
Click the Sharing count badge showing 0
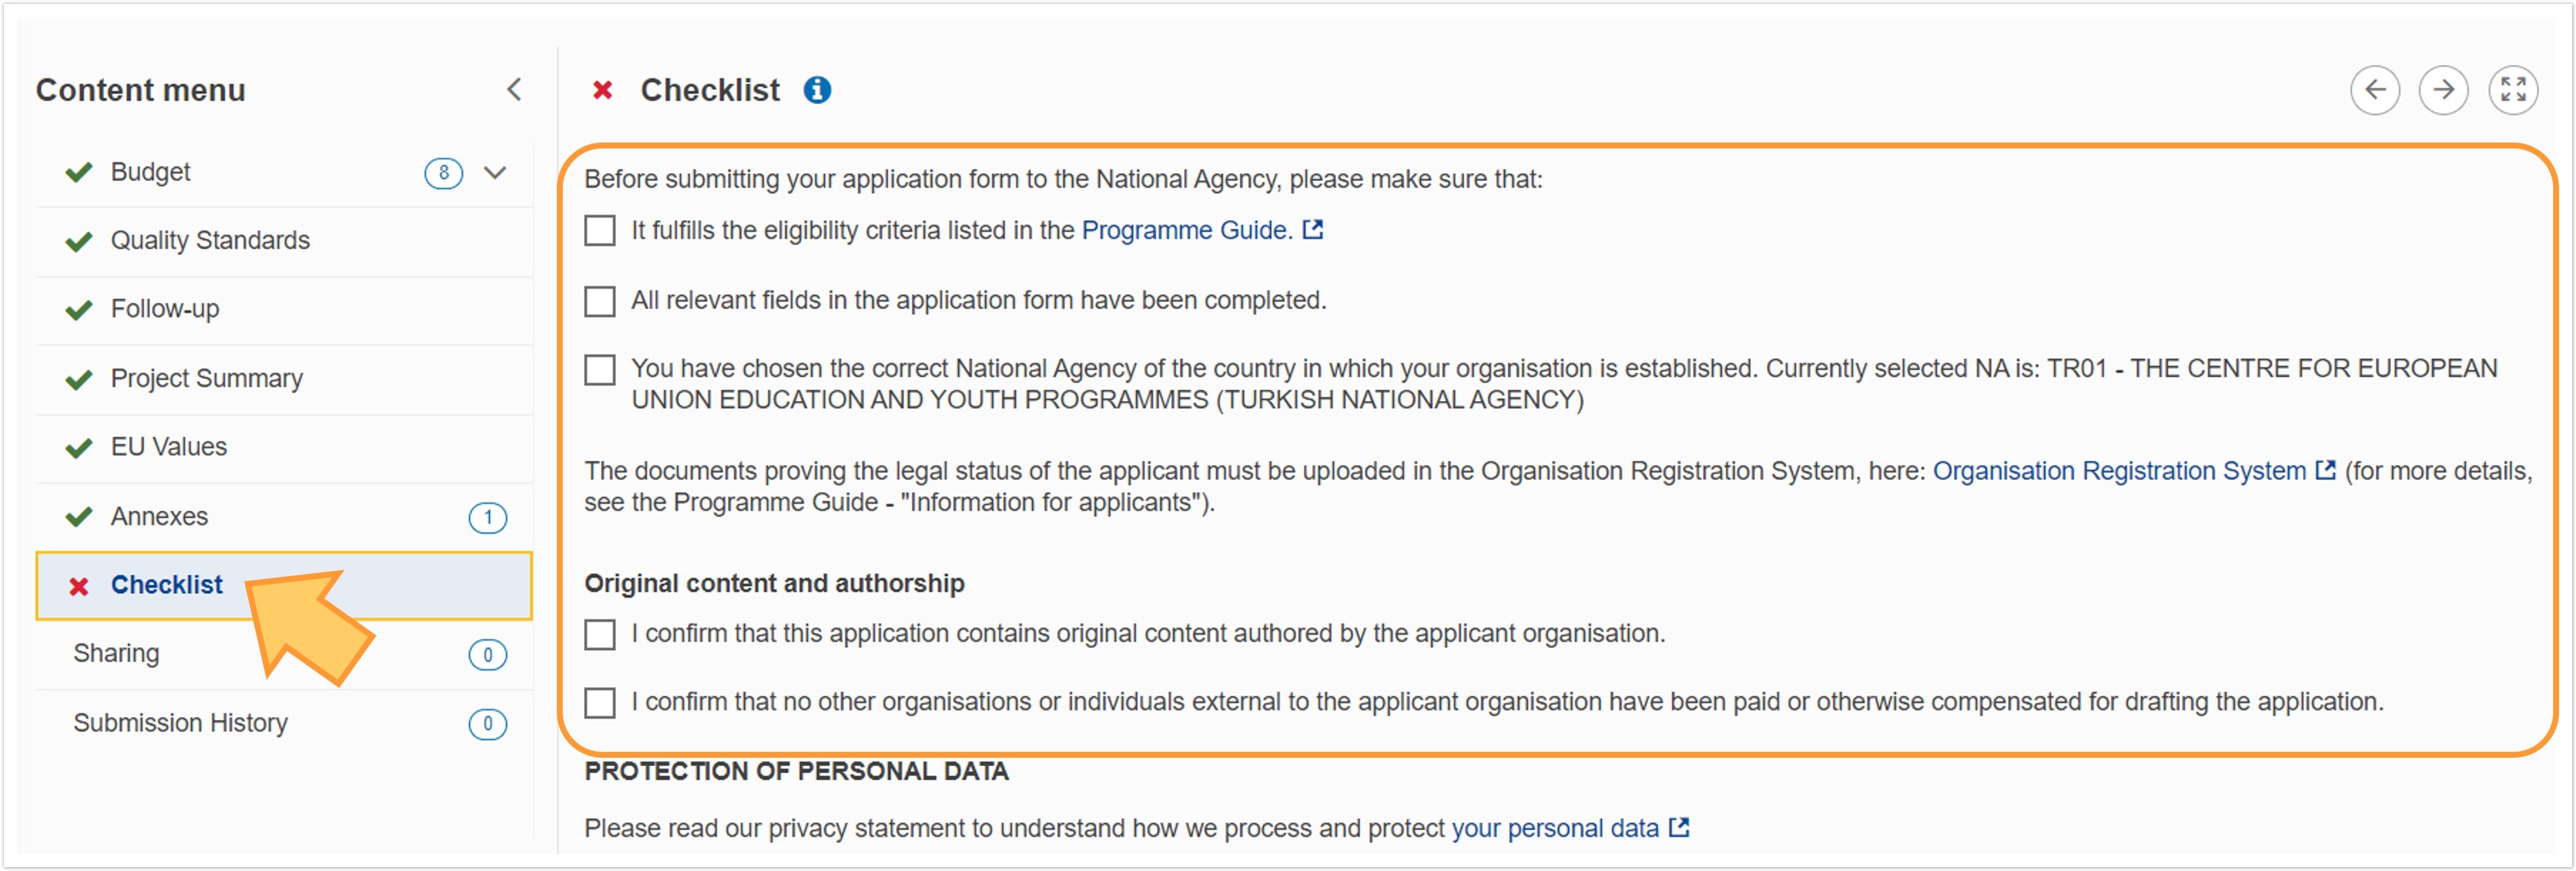click(x=487, y=655)
